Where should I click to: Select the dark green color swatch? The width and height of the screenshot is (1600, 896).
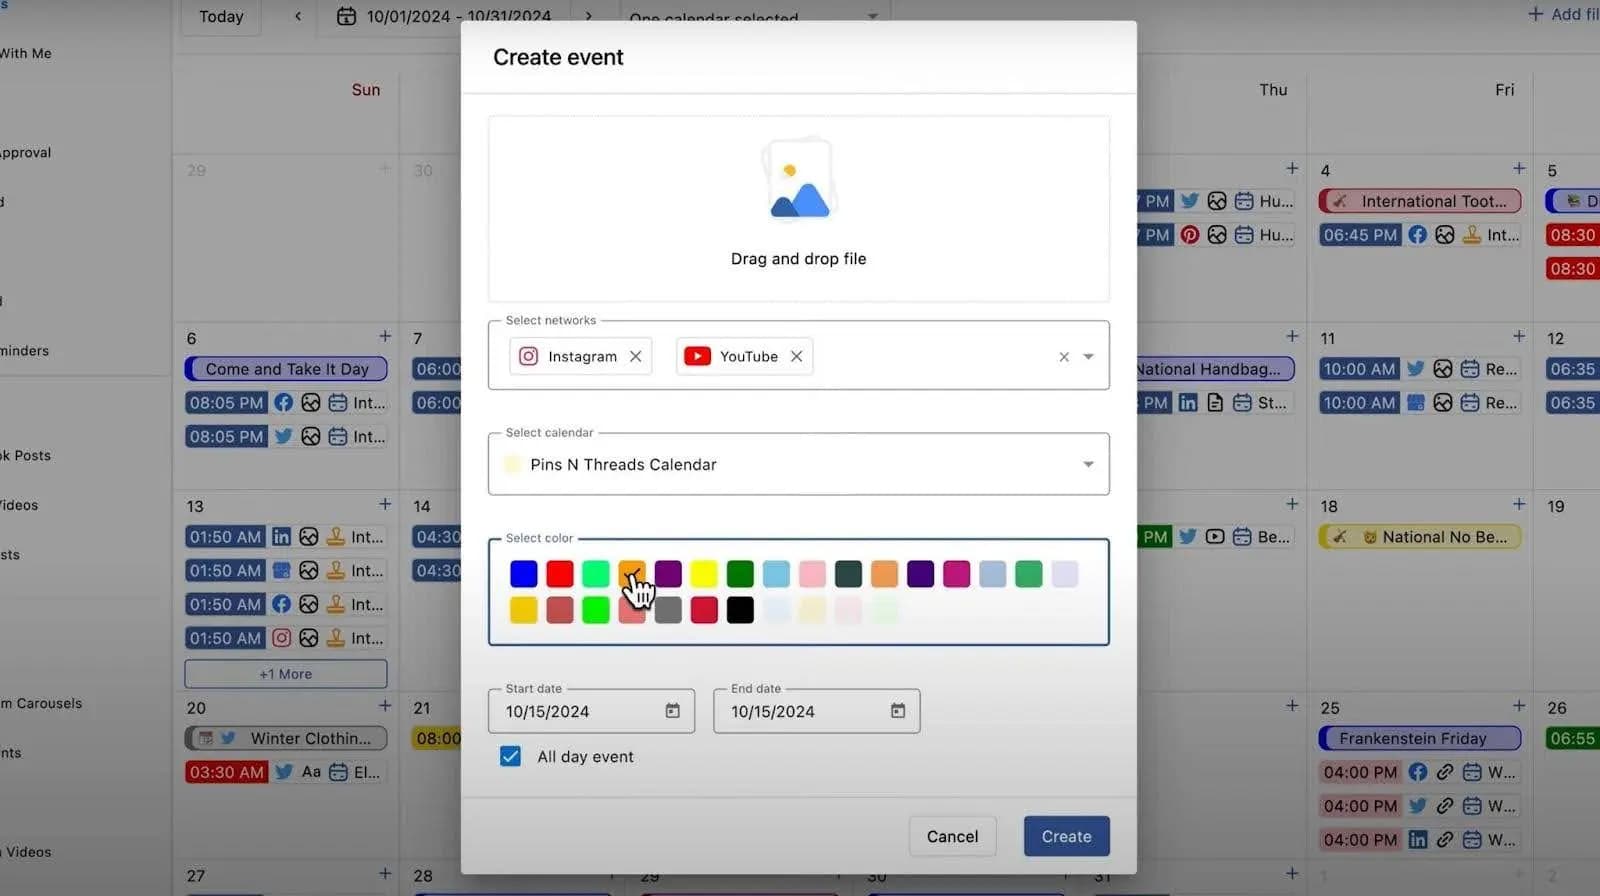(x=740, y=574)
